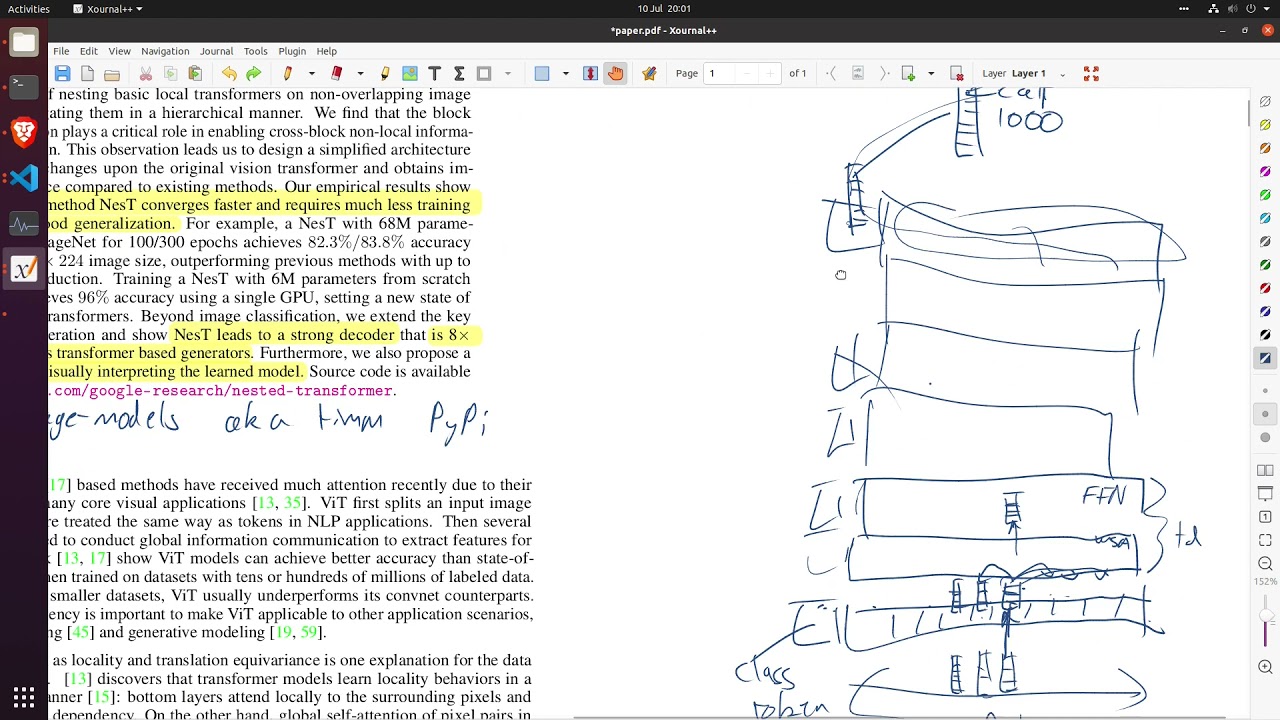This screenshot has height=720, width=1280.
Task: Open a file with the folder icon
Action: pyautogui.click(x=112, y=73)
